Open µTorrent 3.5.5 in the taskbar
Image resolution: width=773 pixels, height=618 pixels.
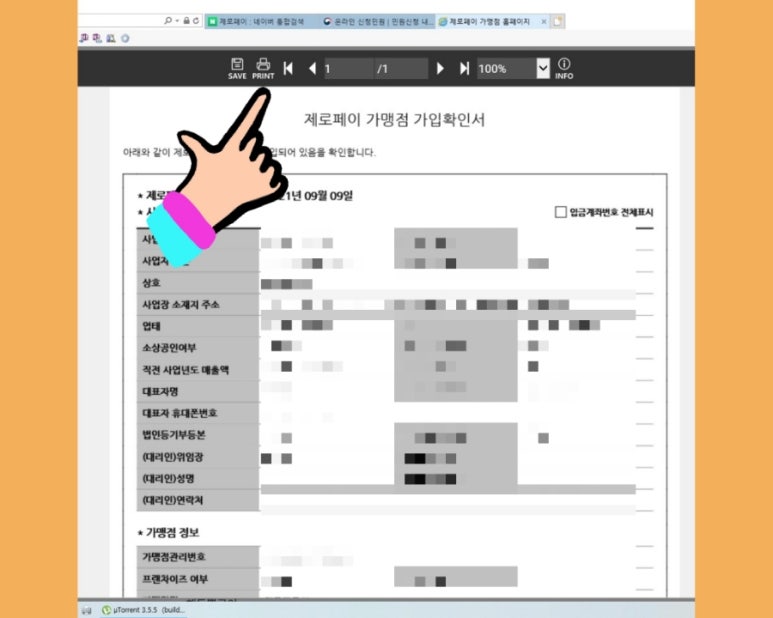(x=144, y=610)
